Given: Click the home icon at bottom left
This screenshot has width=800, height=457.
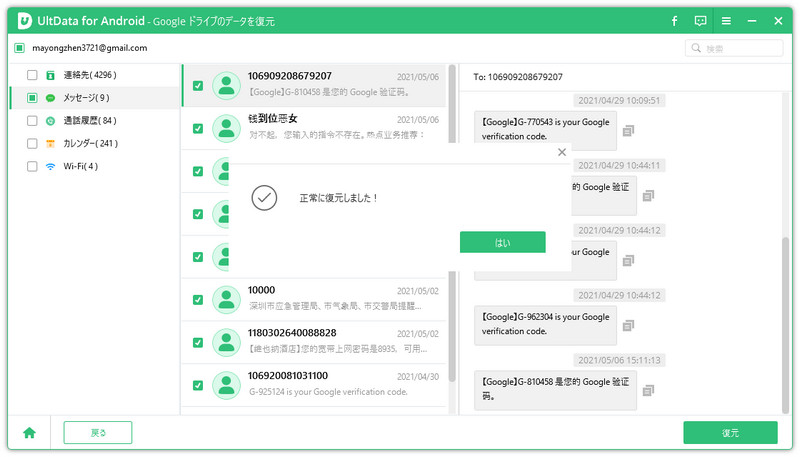Looking at the screenshot, I should click(30, 433).
